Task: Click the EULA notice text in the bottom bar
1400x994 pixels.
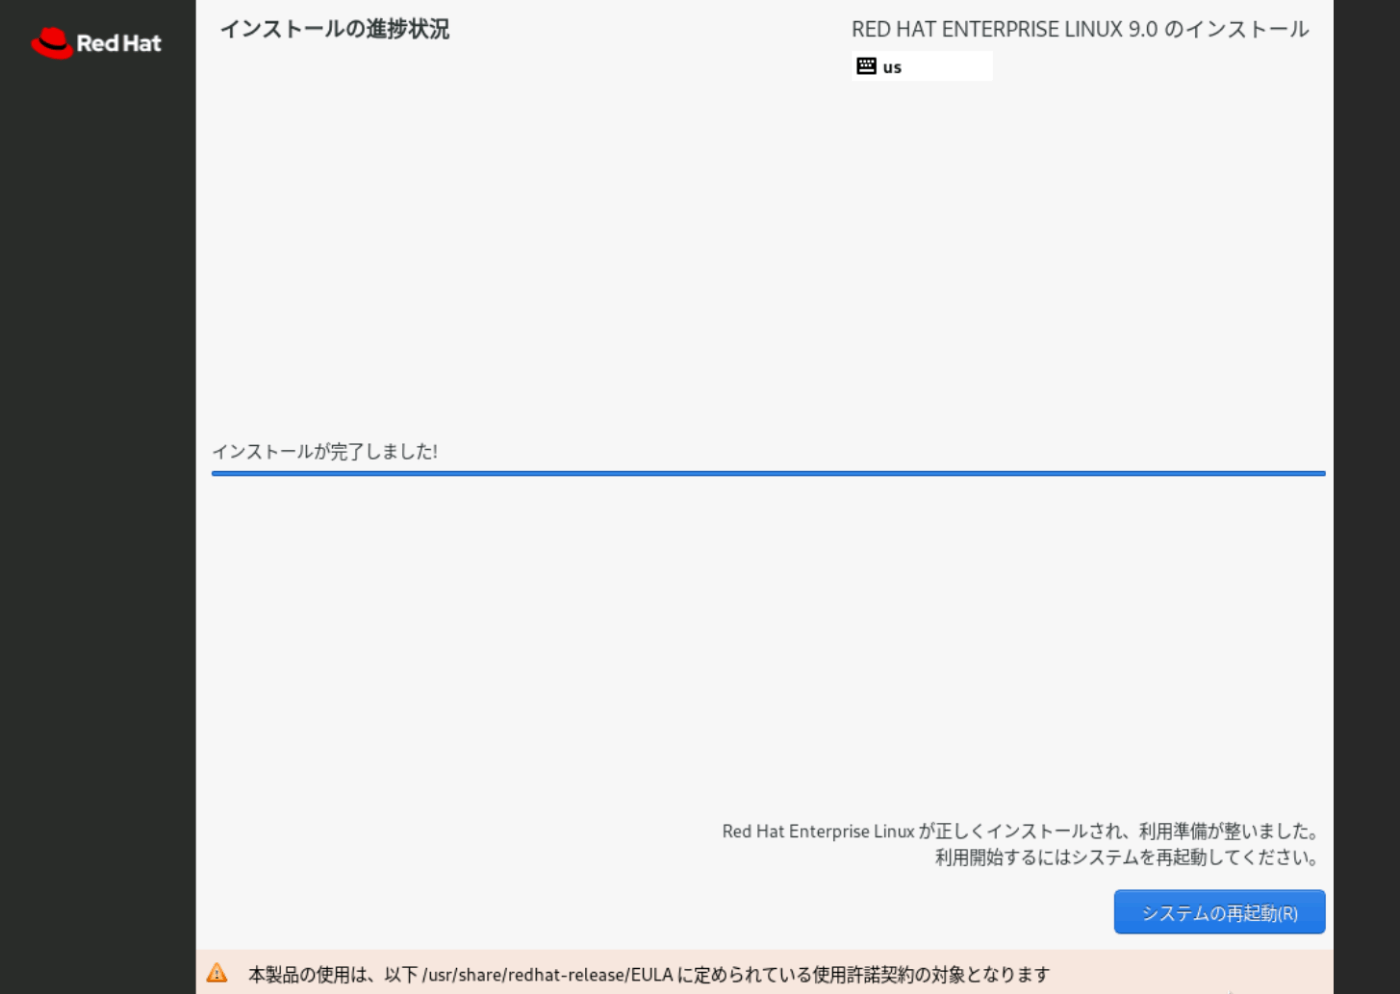Action: 649,974
